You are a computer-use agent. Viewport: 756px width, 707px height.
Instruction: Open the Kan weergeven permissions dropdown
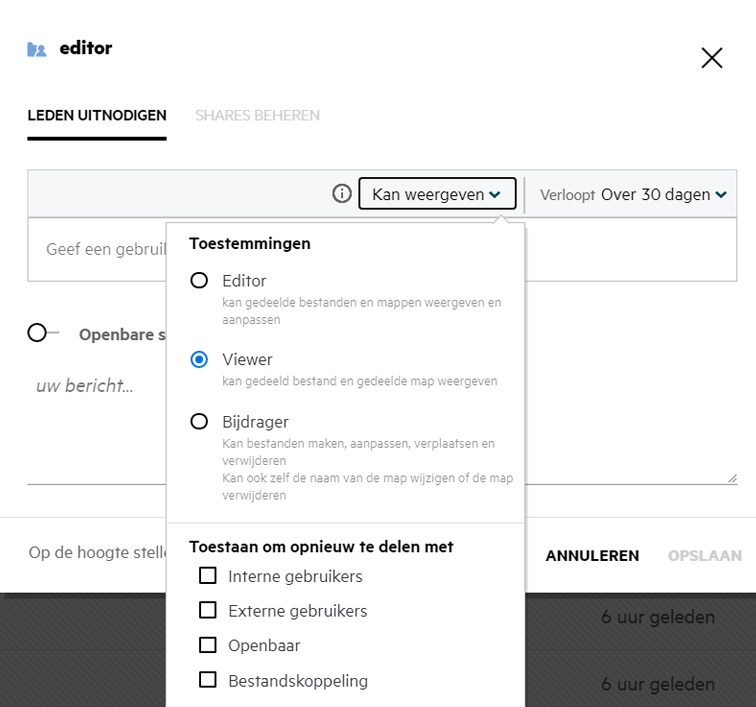pos(437,194)
